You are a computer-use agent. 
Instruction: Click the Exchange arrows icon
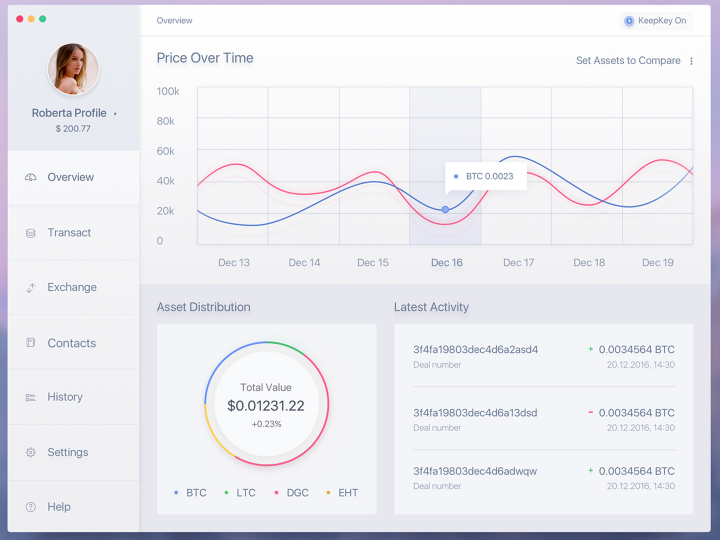pyautogui.click(x=31, y=288)
